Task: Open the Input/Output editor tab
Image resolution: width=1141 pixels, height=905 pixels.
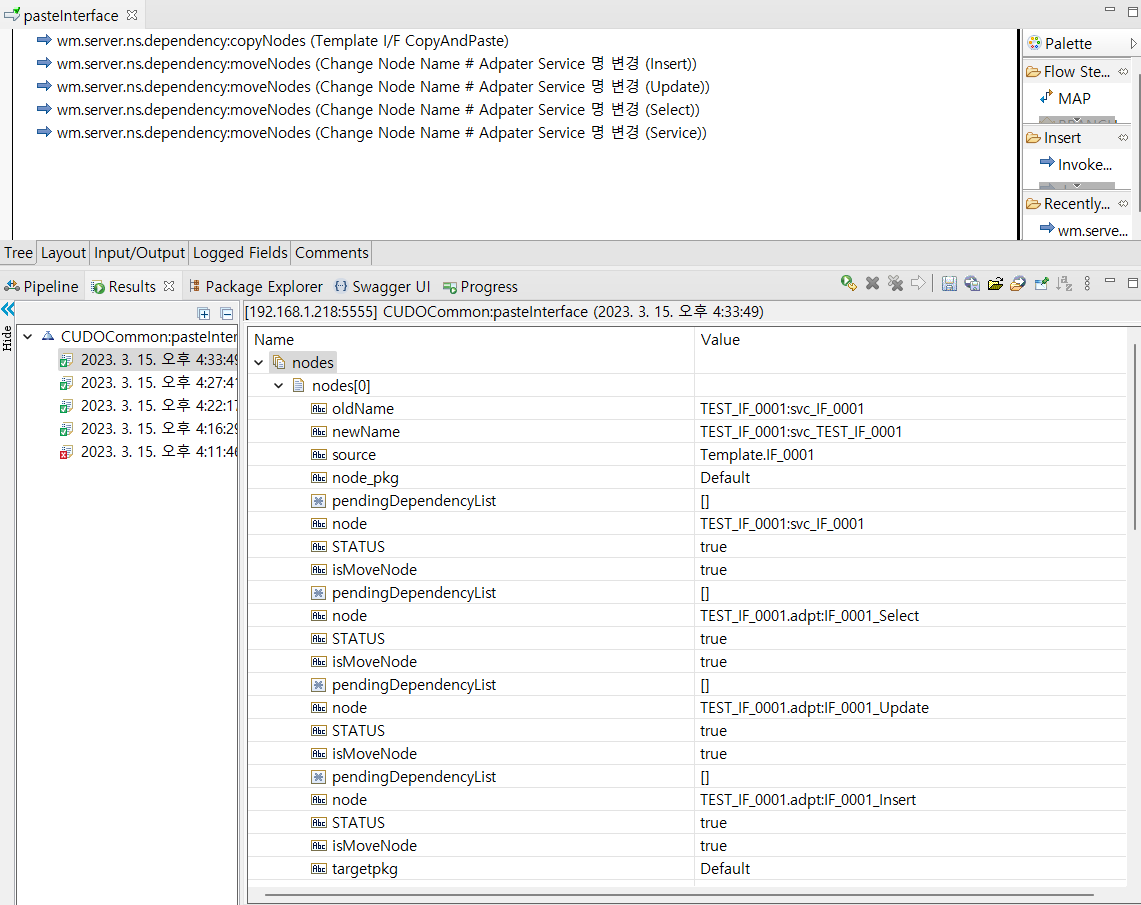Action: [140, 253]
